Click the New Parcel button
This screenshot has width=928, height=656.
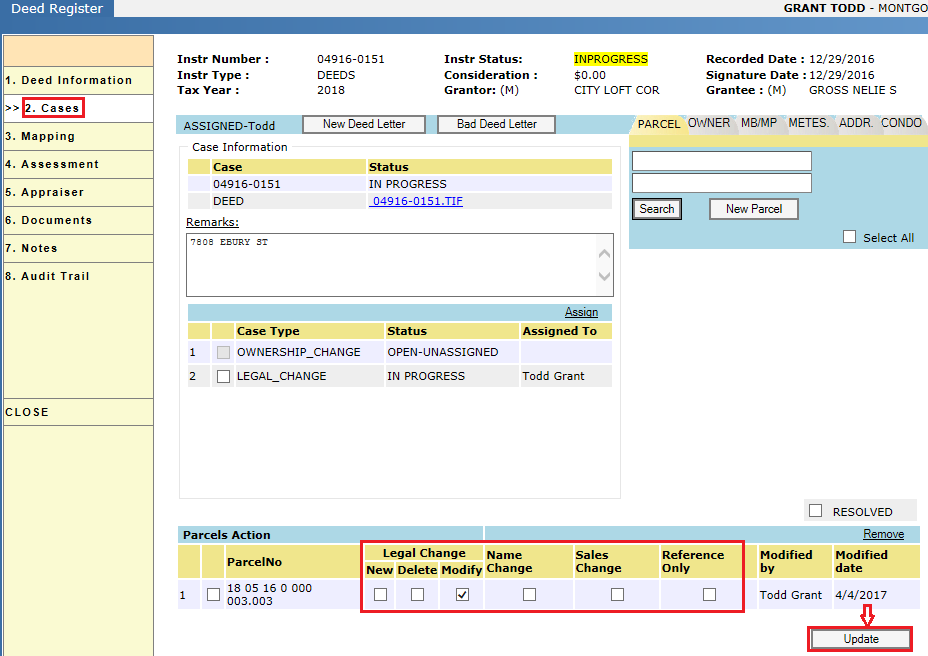[x=754, y=209]
